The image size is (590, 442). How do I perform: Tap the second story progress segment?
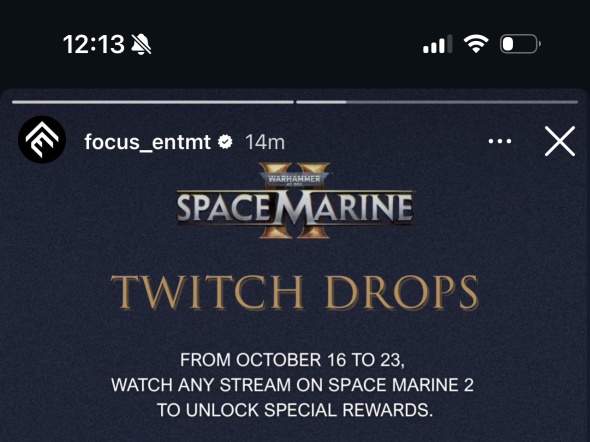tap(437, 102)
